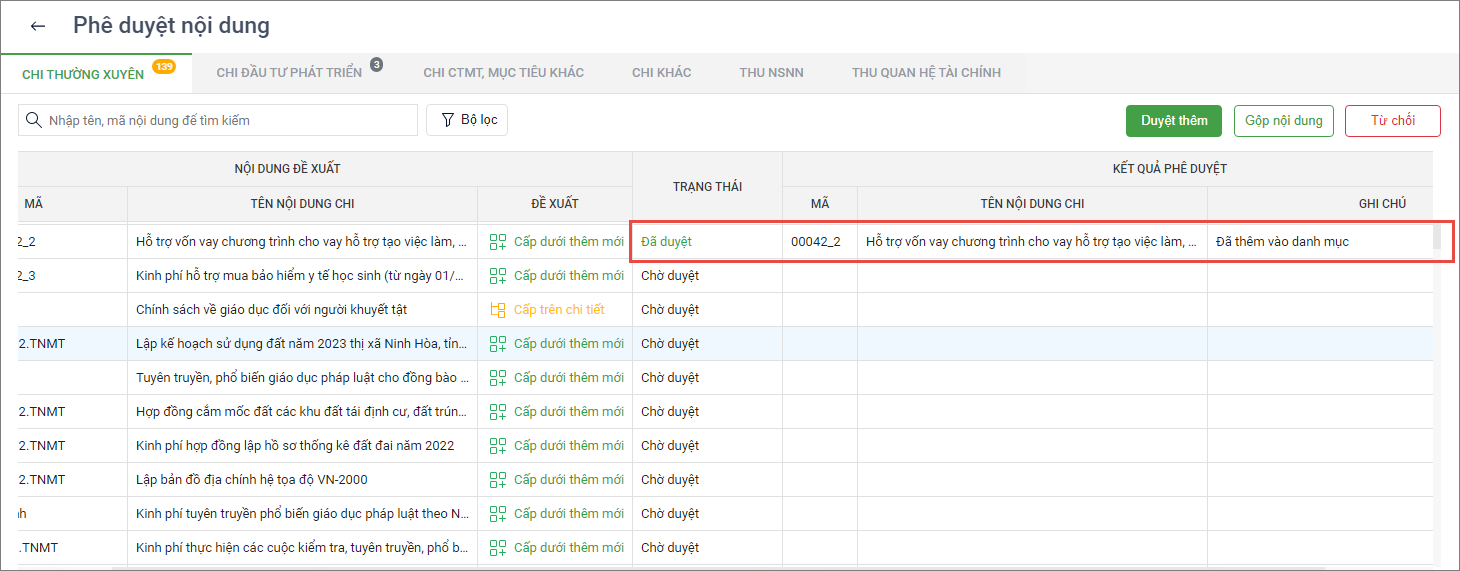Screen dimensions: 1460x571
Task: Click the Gộp nội dung button
Action: 1283,121
